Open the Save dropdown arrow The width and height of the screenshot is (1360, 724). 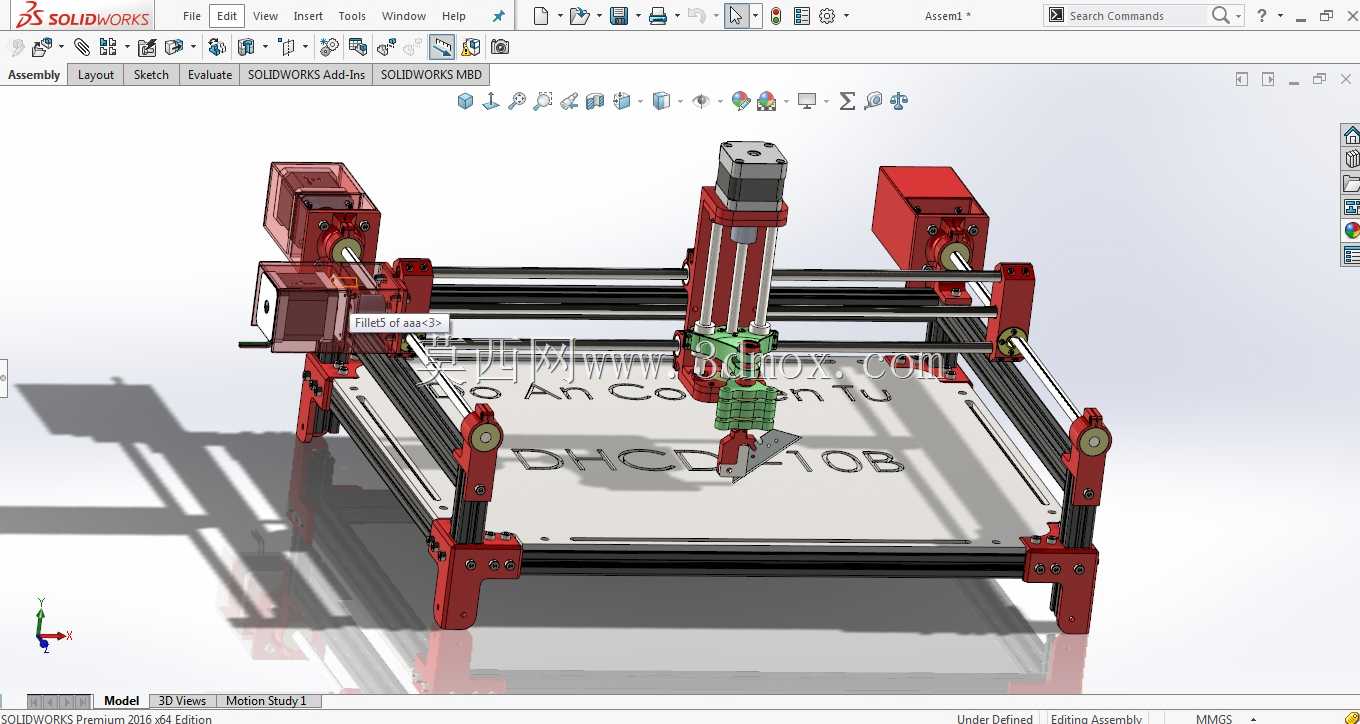click(x=637, y=16)
